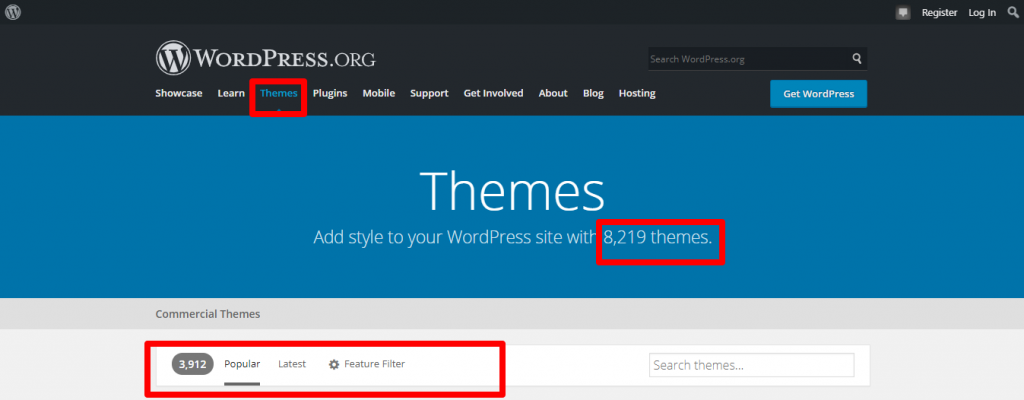Open the Themes menu item
This screenshot has width=1024, height=400.
click(279, 93)
